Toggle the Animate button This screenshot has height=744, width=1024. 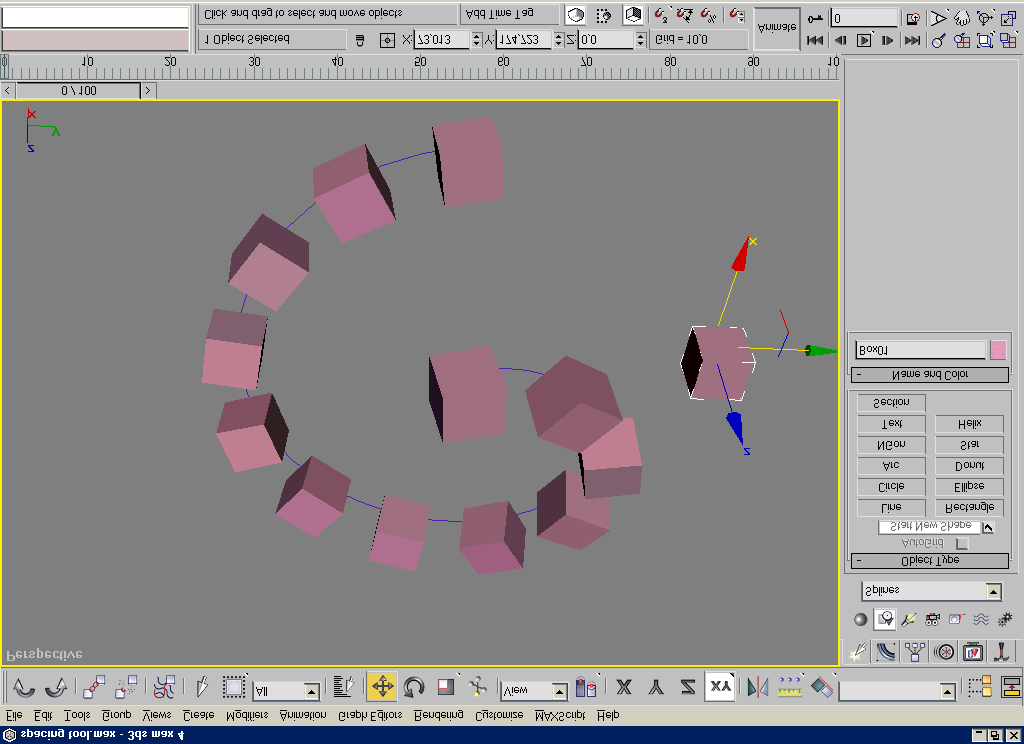point(777,28)
